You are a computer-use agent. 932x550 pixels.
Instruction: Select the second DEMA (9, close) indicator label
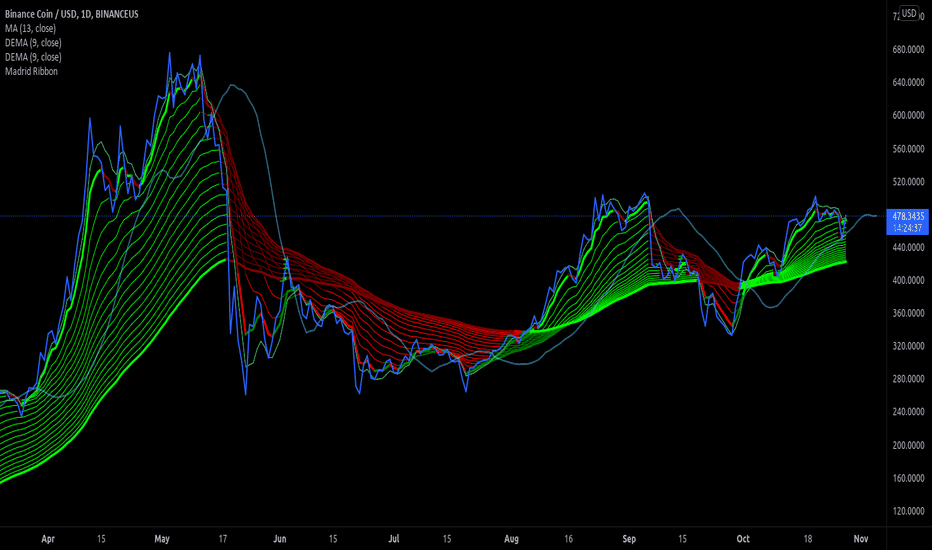point(33,57)
